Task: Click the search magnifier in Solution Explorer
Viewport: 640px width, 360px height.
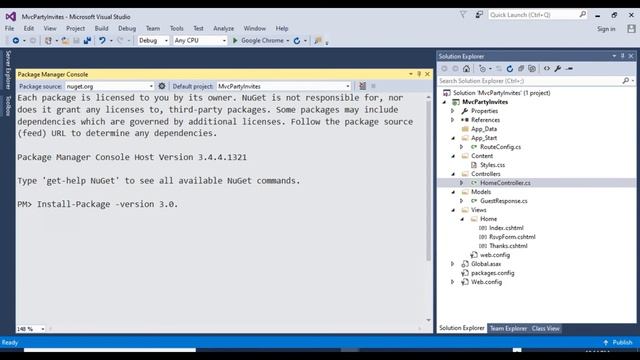Action: point(625,81)
